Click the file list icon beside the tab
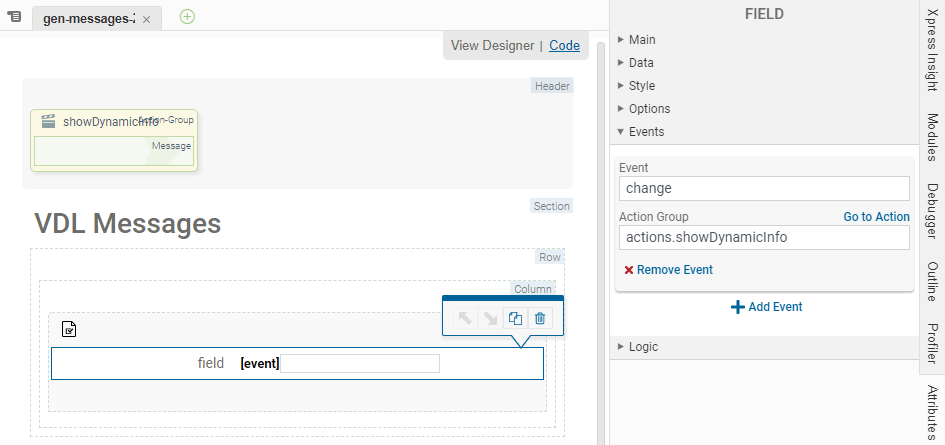Viewport: 945px width, 445px height. 14,18
